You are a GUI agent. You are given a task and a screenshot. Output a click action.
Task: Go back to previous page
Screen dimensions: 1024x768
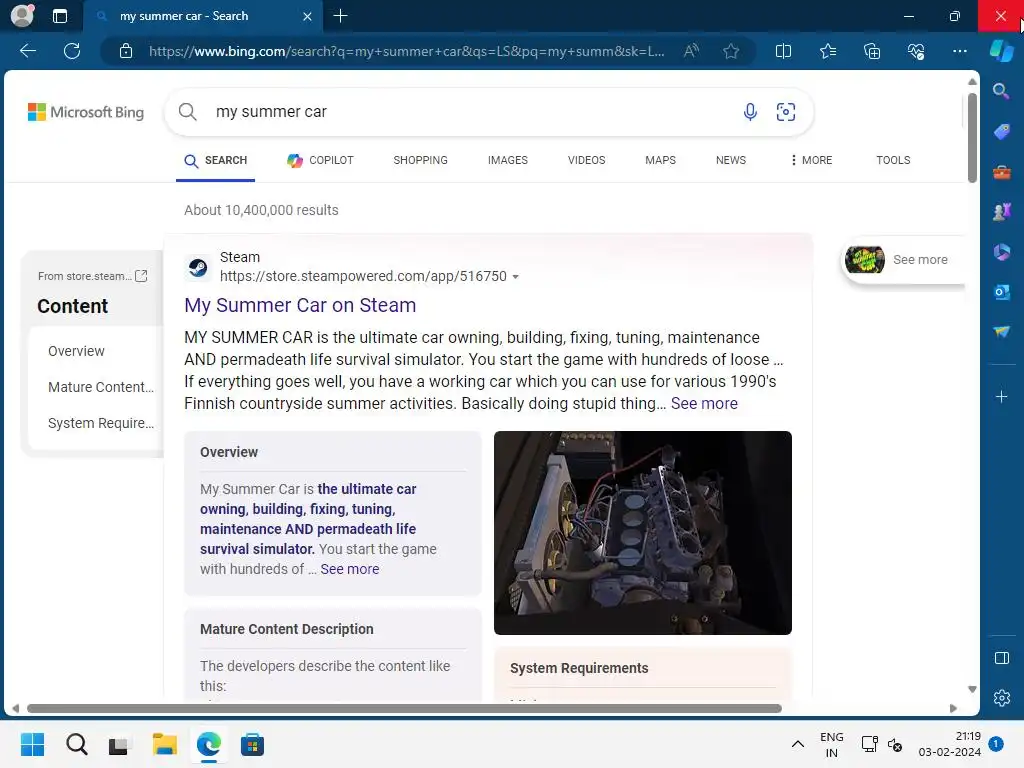coord(28,51)
